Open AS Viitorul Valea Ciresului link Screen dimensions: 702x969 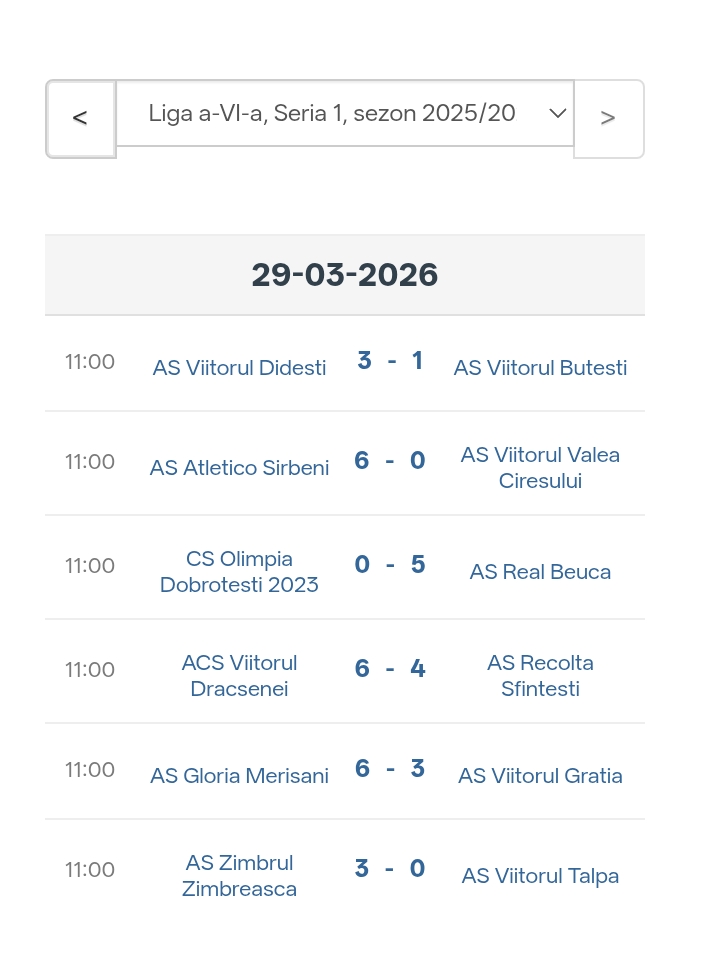point(540,467)
